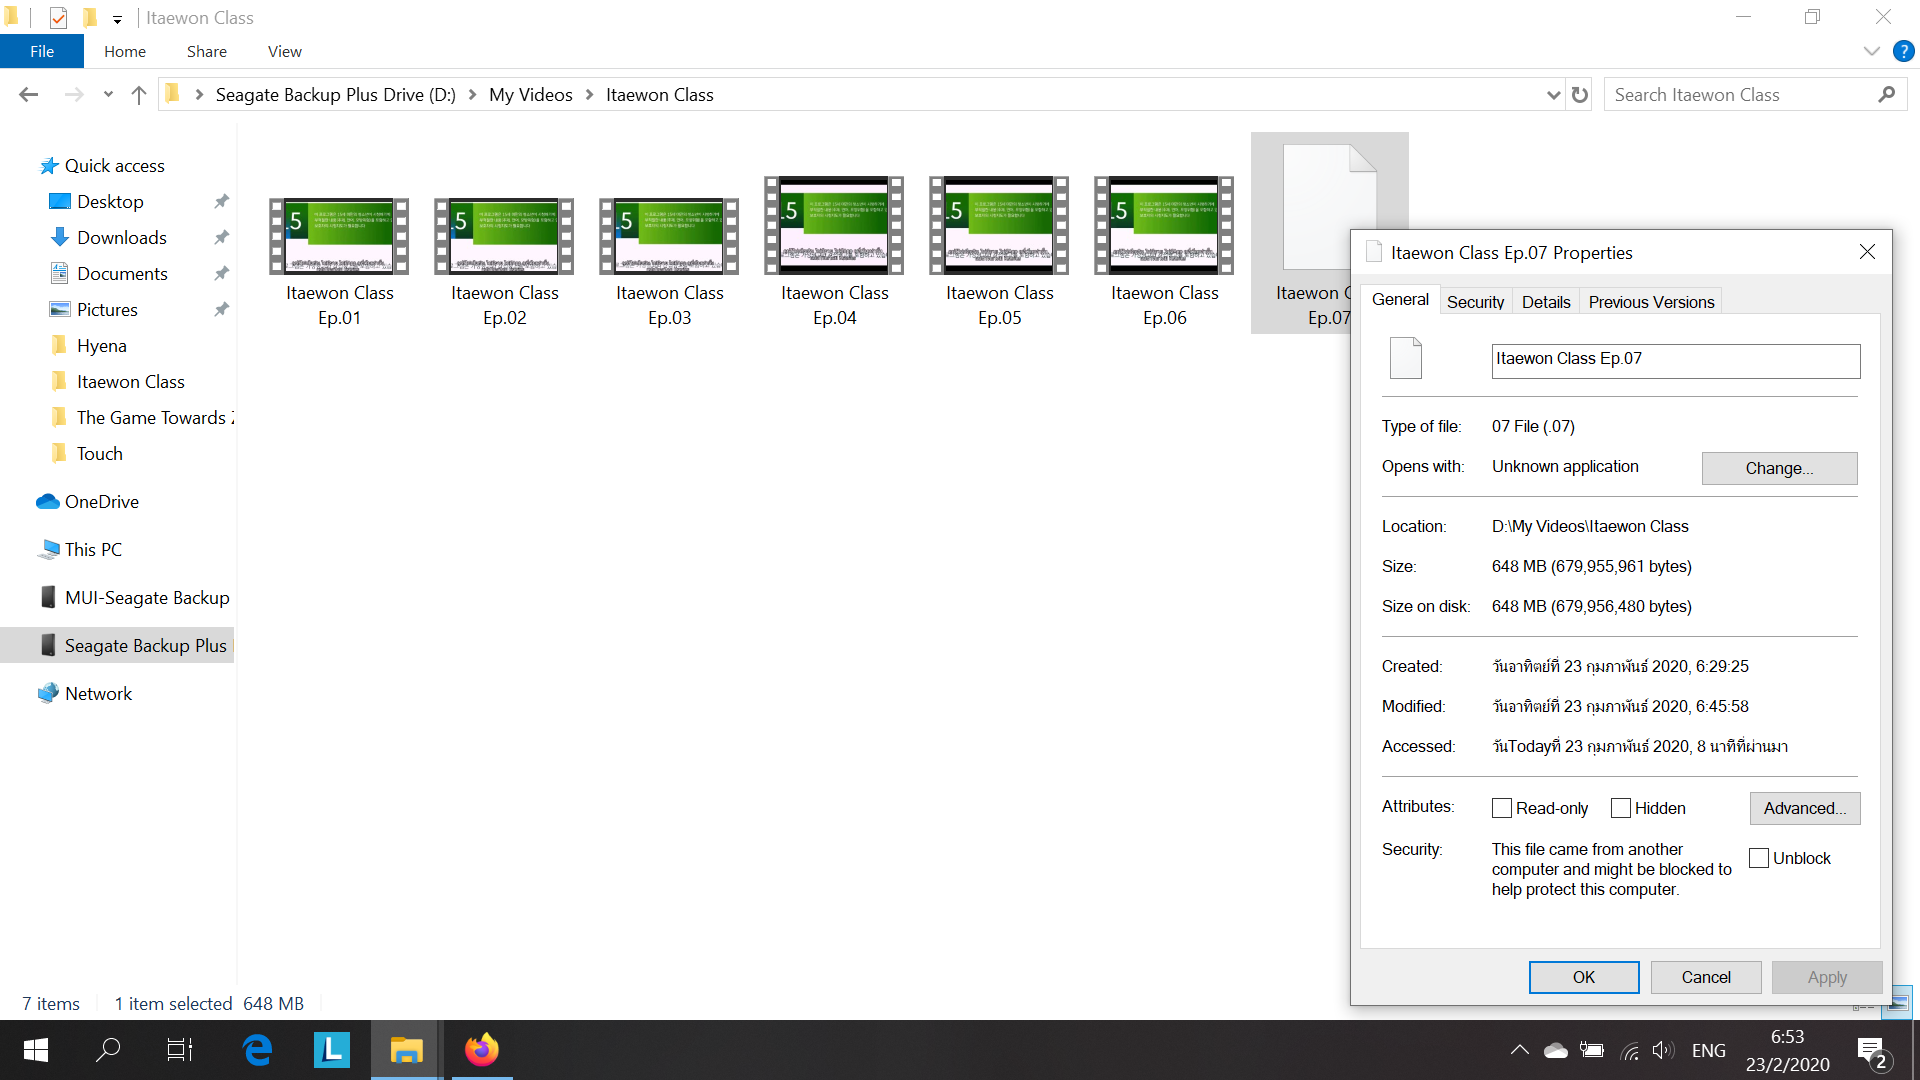
Task: Check the Unblock security checkbox
Action: pos(1759,858)
